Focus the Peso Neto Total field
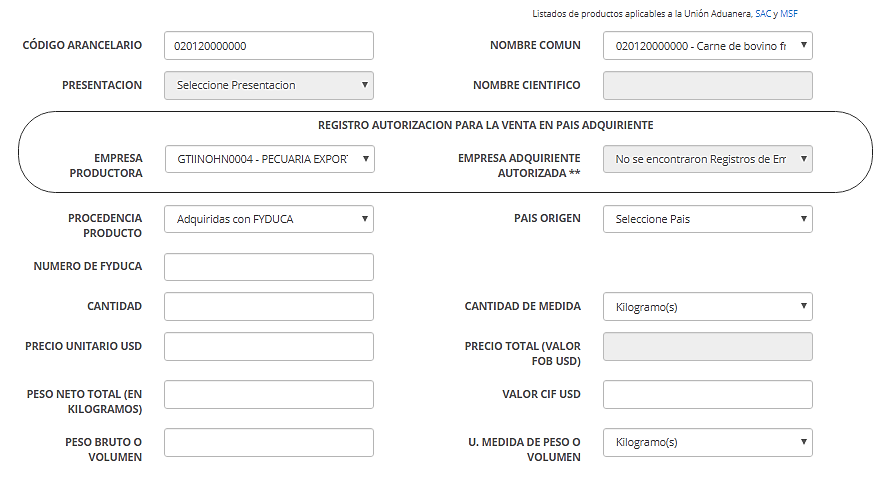 pyautogui.click(x=269, y=395)
